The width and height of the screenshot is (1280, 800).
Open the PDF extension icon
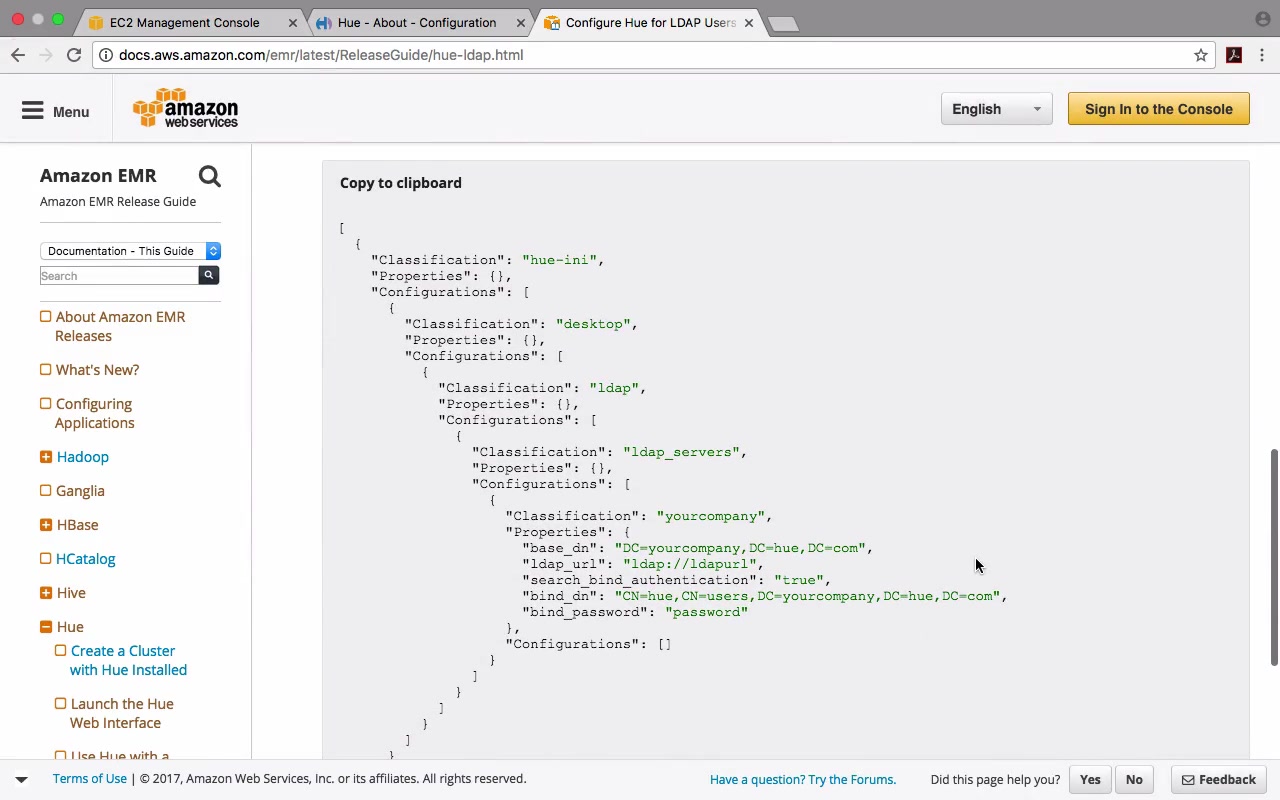coord(1234,55)
